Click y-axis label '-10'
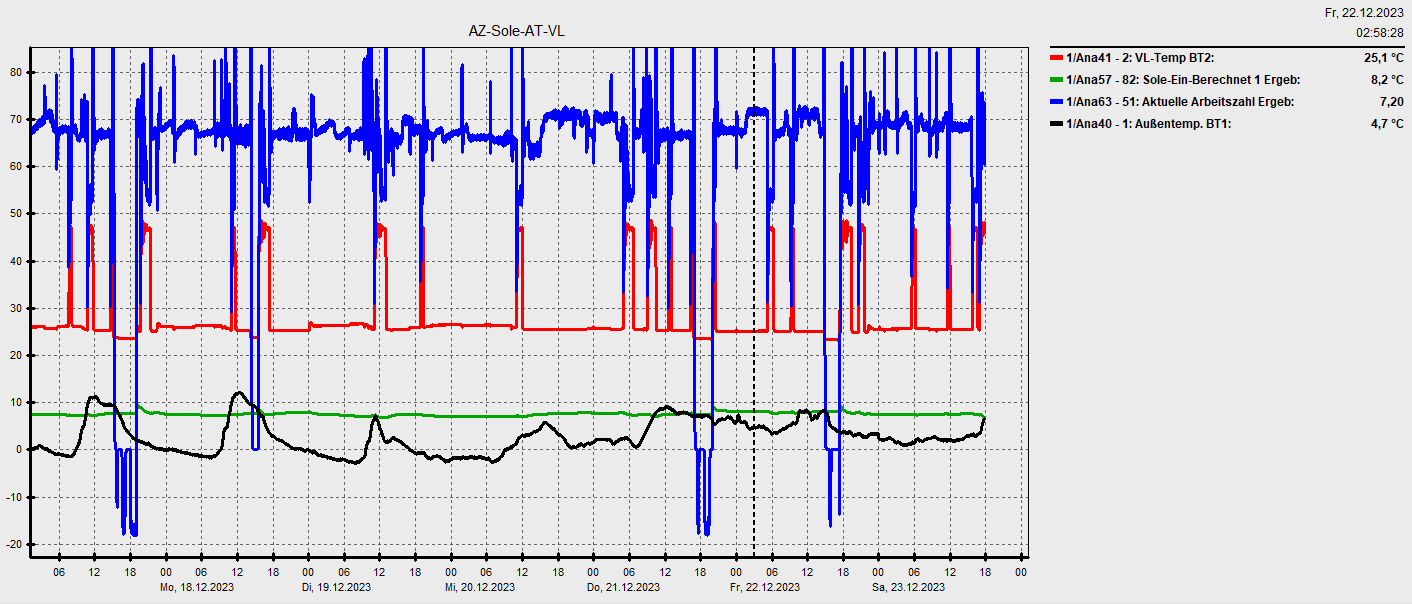Viewport: 1412px width, 604px height. click(14, 497)
